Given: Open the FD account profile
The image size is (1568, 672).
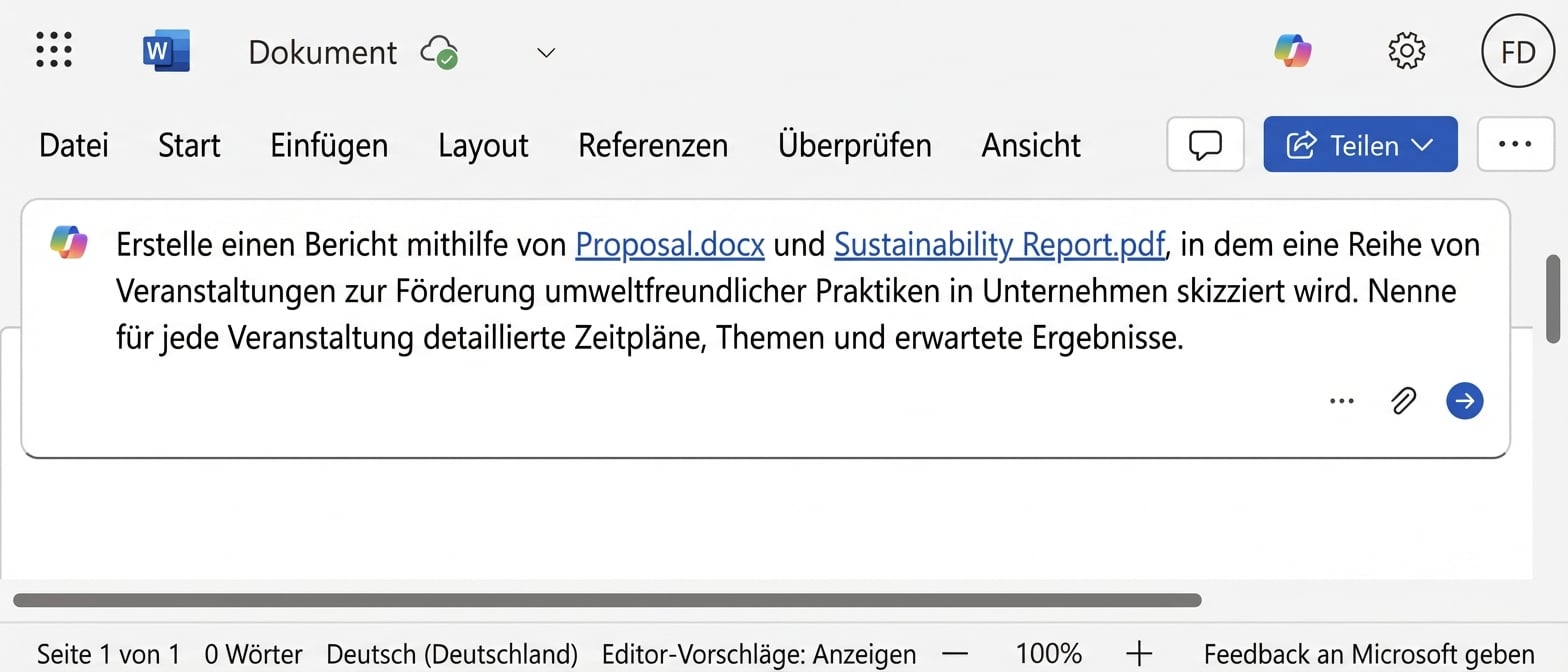Looking at the screenshot, I should 1518,51.
